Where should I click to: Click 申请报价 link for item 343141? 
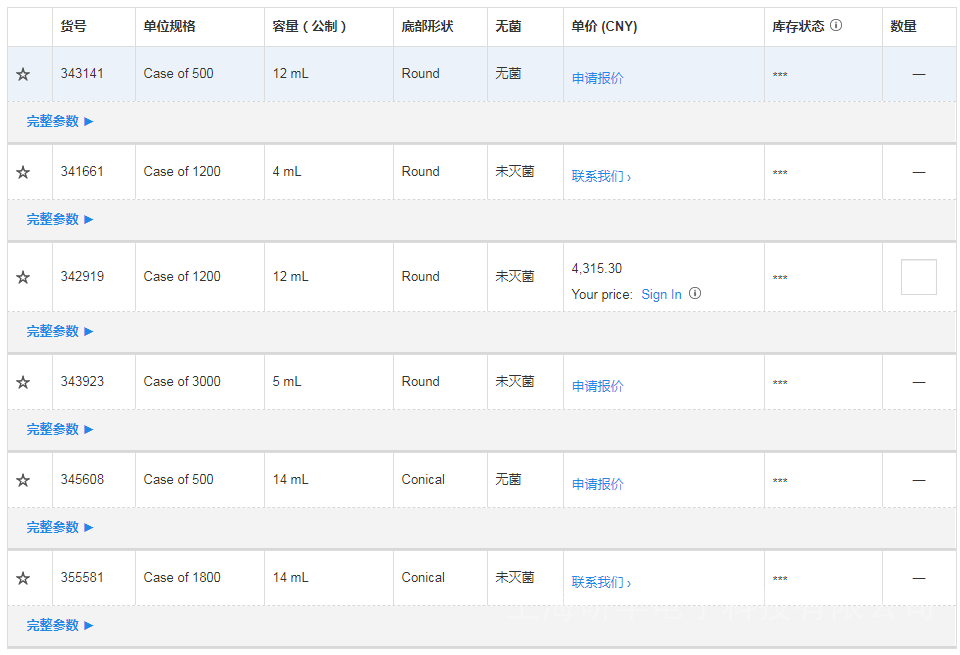coord(597,78)
